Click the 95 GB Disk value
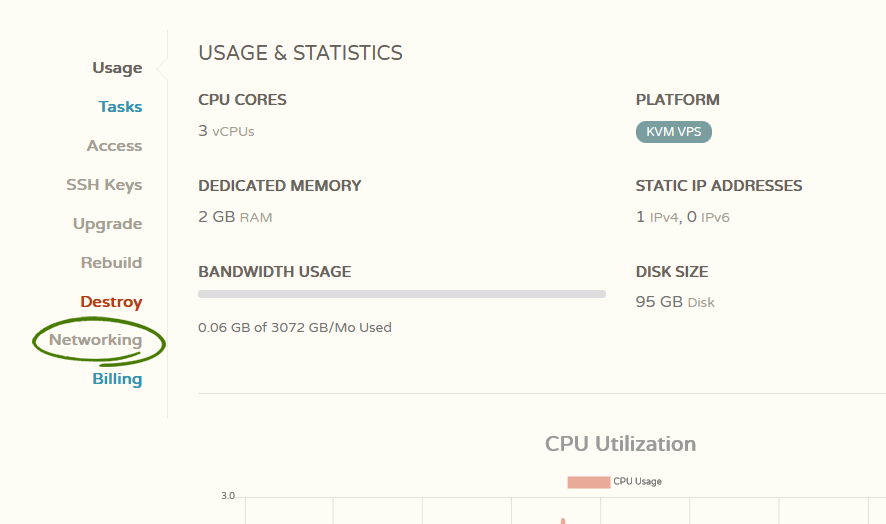The height and width of the screenshot is (524, 886). click(x=675, y=302)
